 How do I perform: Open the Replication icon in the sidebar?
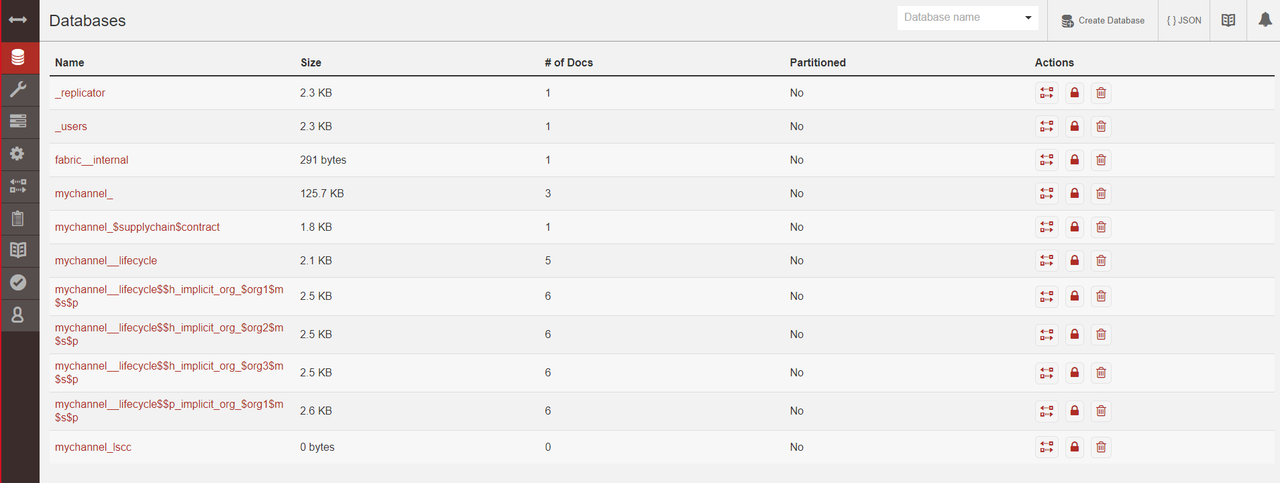pos(18,186)
